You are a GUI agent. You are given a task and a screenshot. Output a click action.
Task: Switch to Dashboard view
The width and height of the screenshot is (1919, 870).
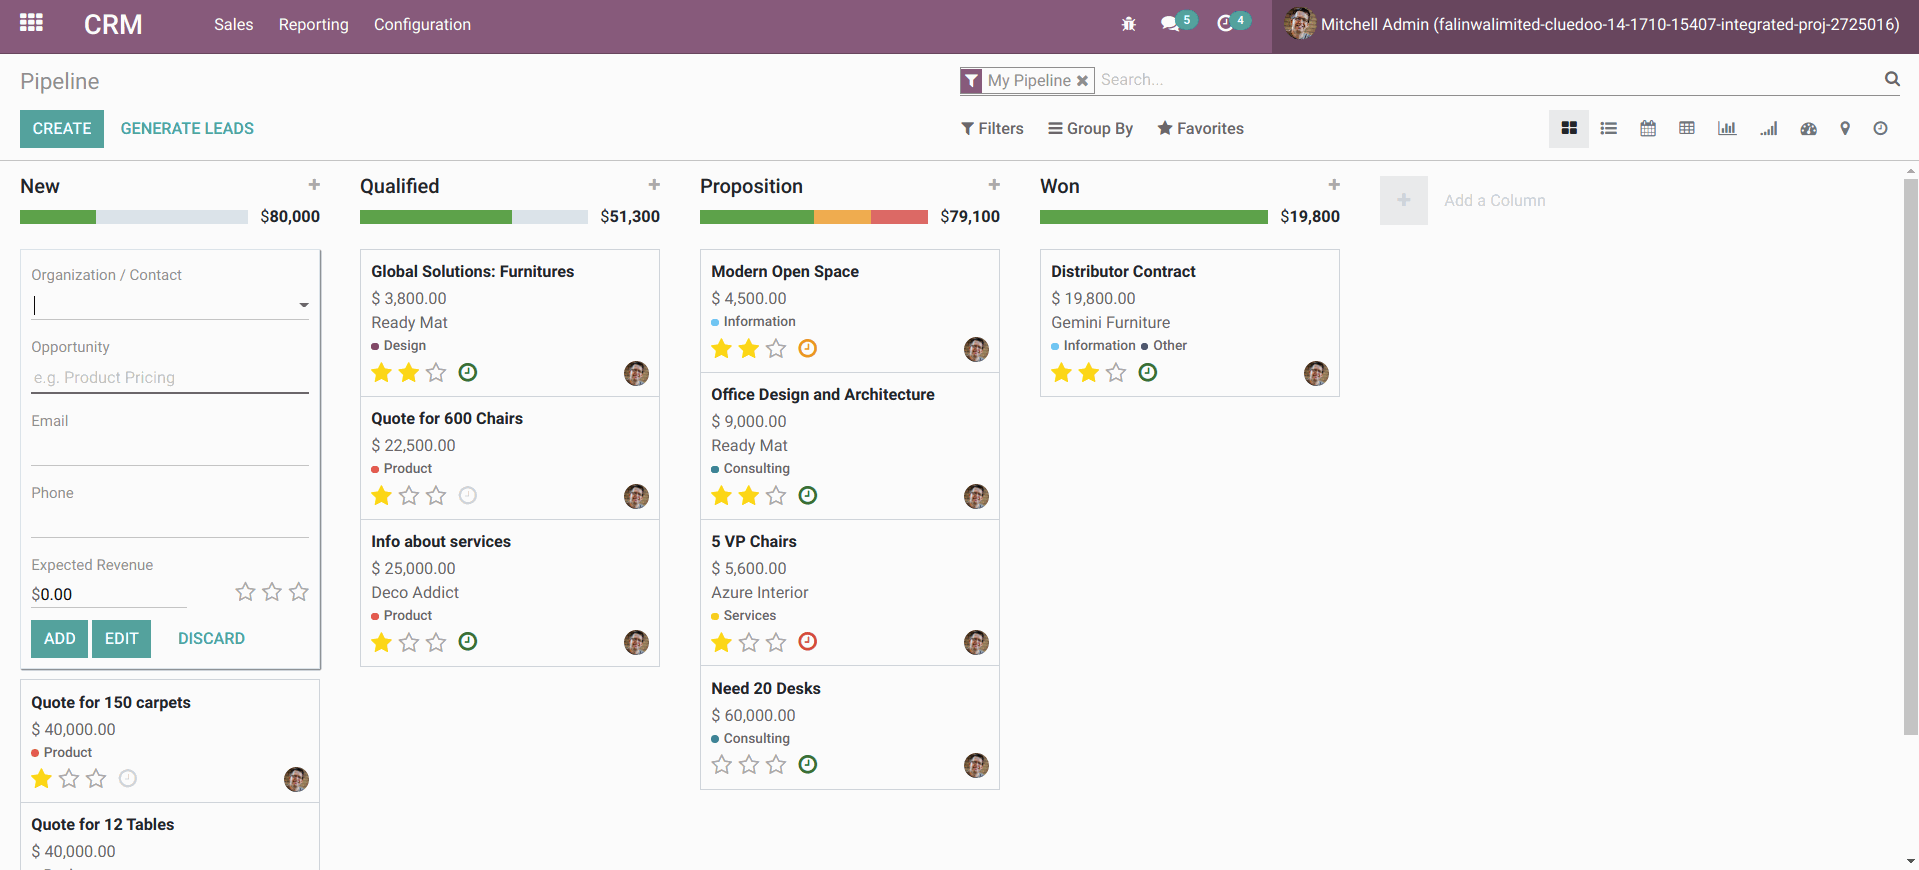(1808, 128)
